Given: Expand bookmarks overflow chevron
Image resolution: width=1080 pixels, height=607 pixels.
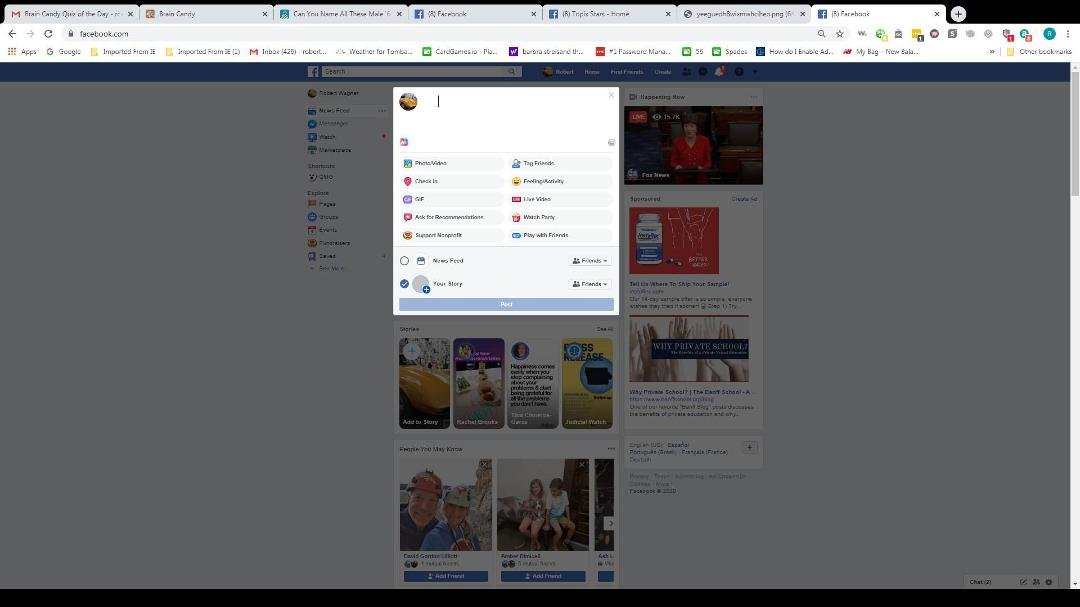Looking at the screenshot, I should (992, 52).
